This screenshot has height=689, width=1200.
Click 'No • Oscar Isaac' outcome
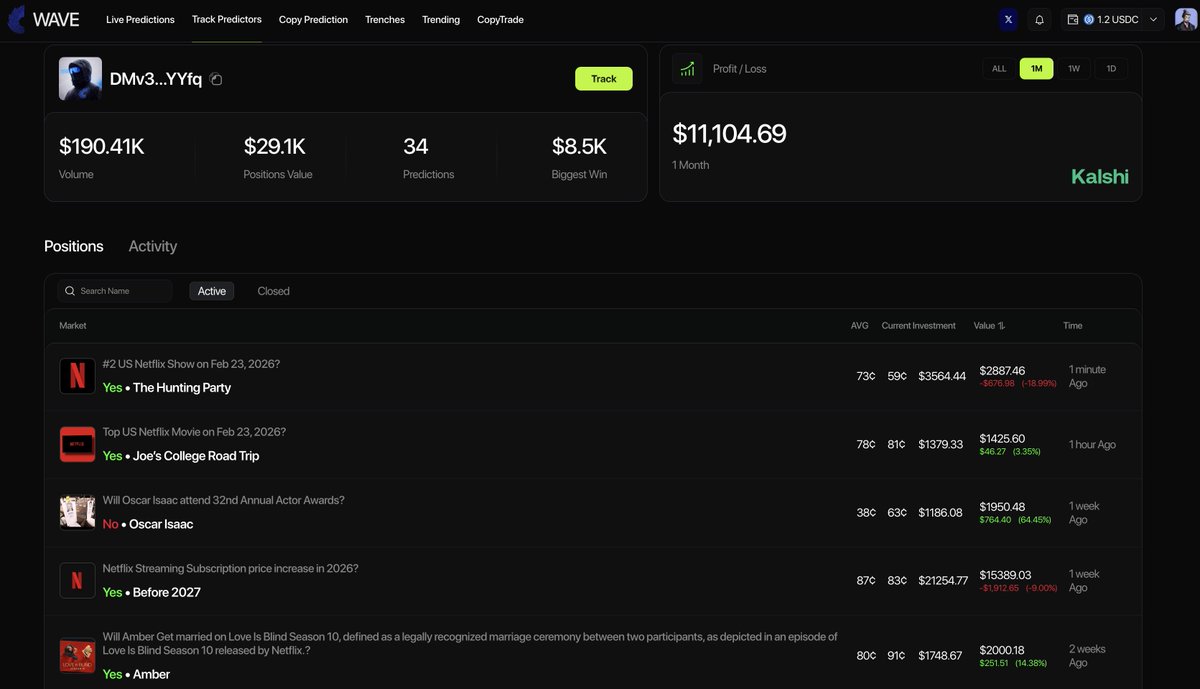click(148, 524)
